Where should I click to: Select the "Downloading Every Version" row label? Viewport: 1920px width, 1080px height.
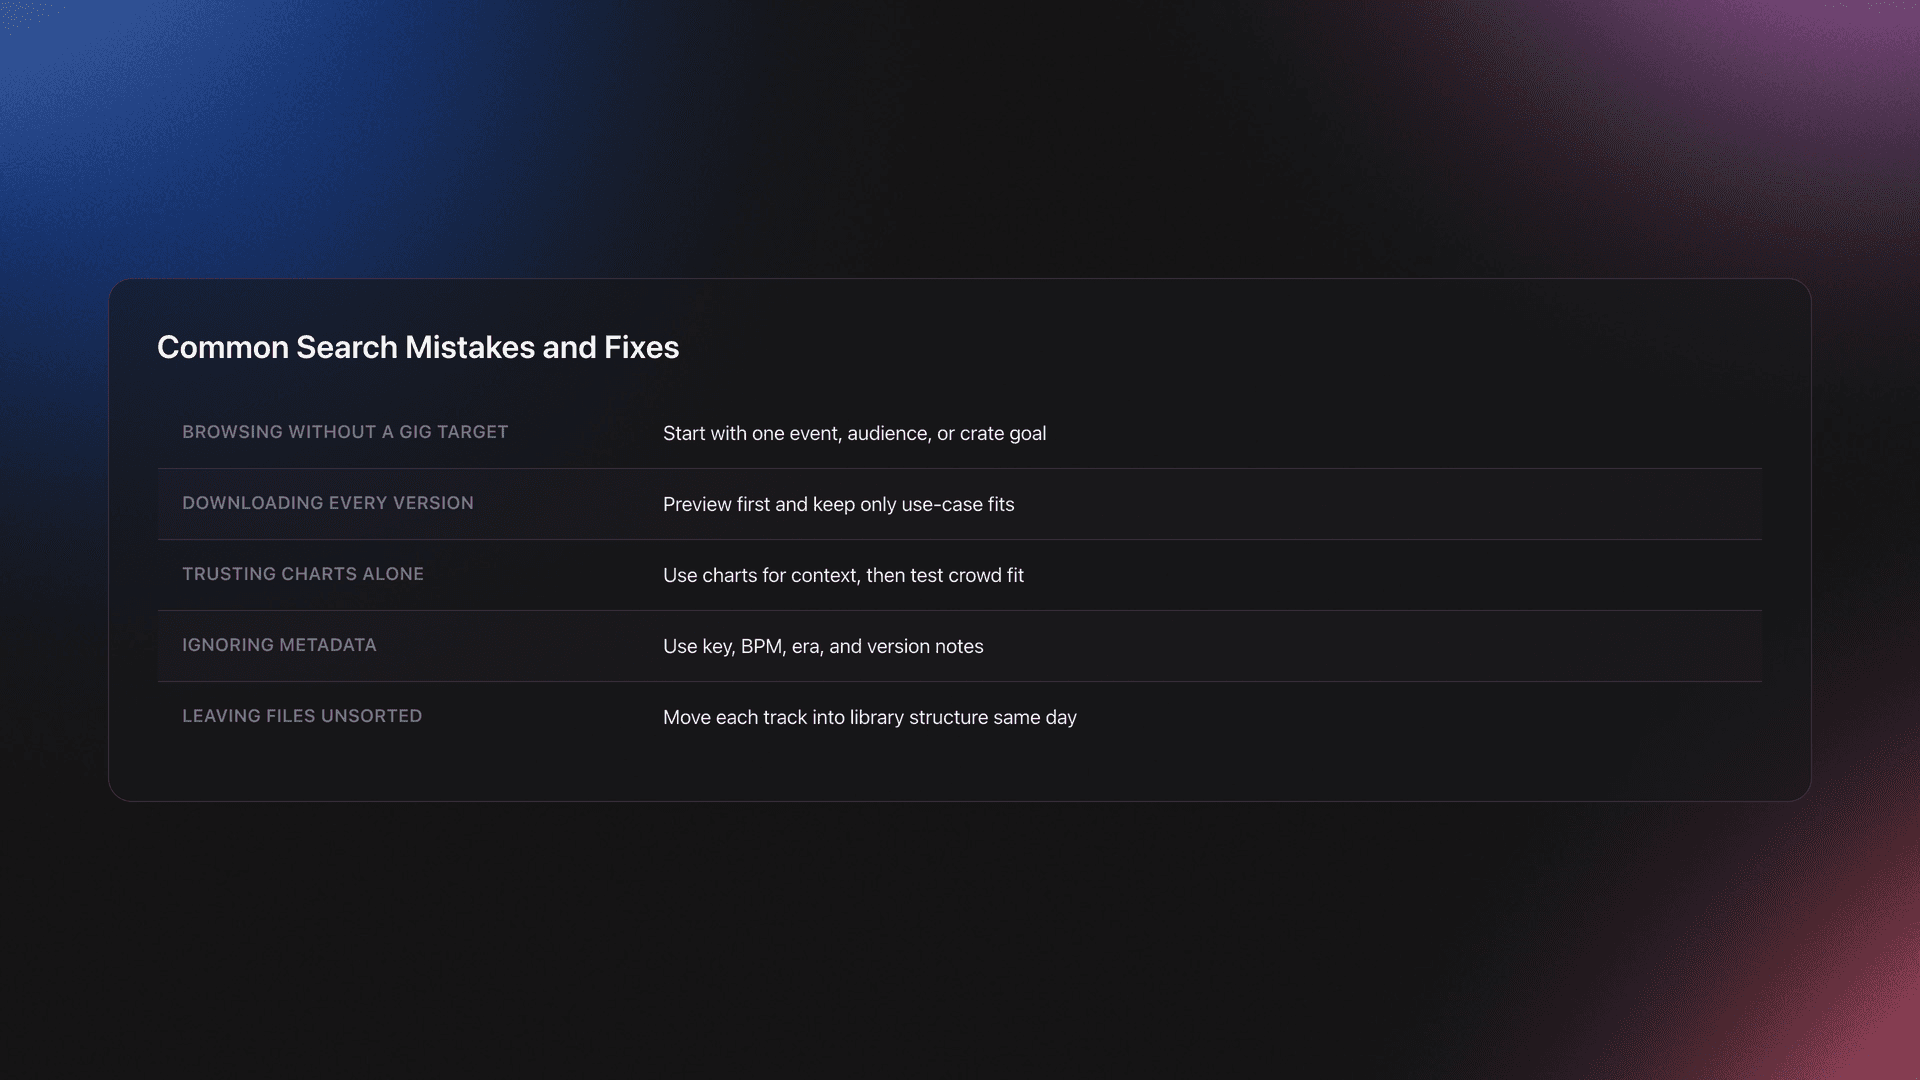(x=328, y=503)
